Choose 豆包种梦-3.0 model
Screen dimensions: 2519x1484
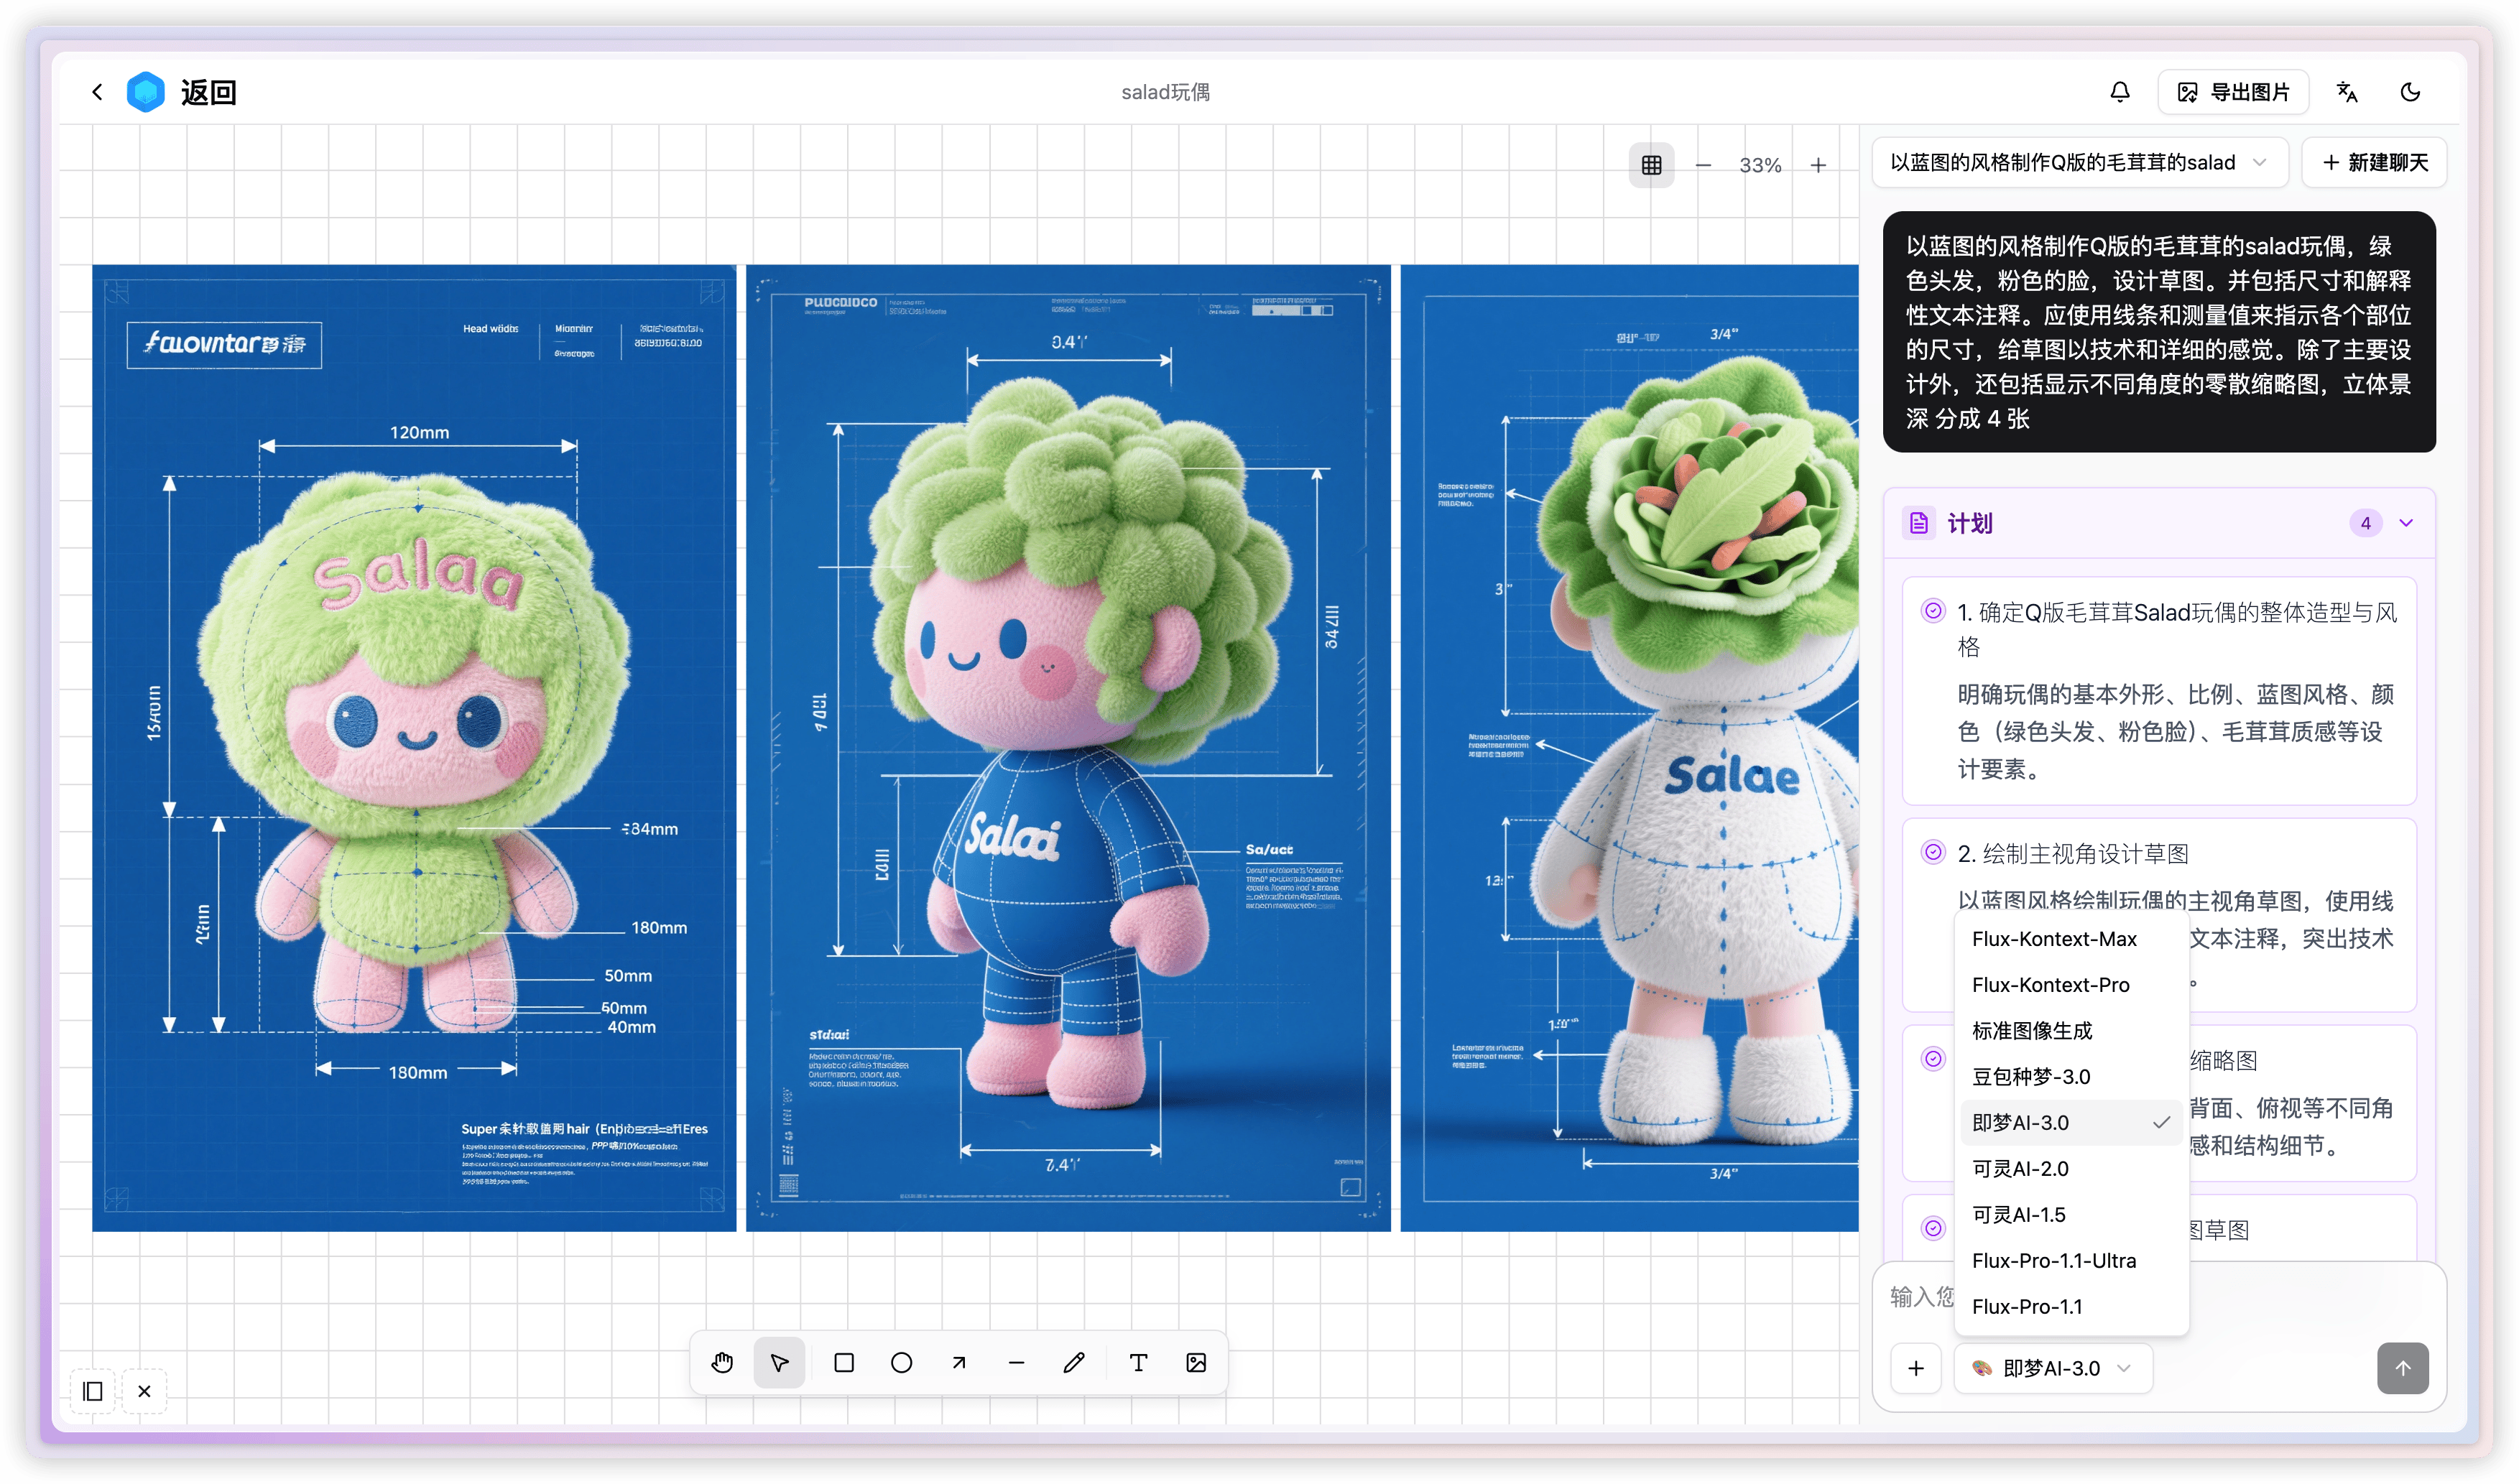coord(2070,1077)
